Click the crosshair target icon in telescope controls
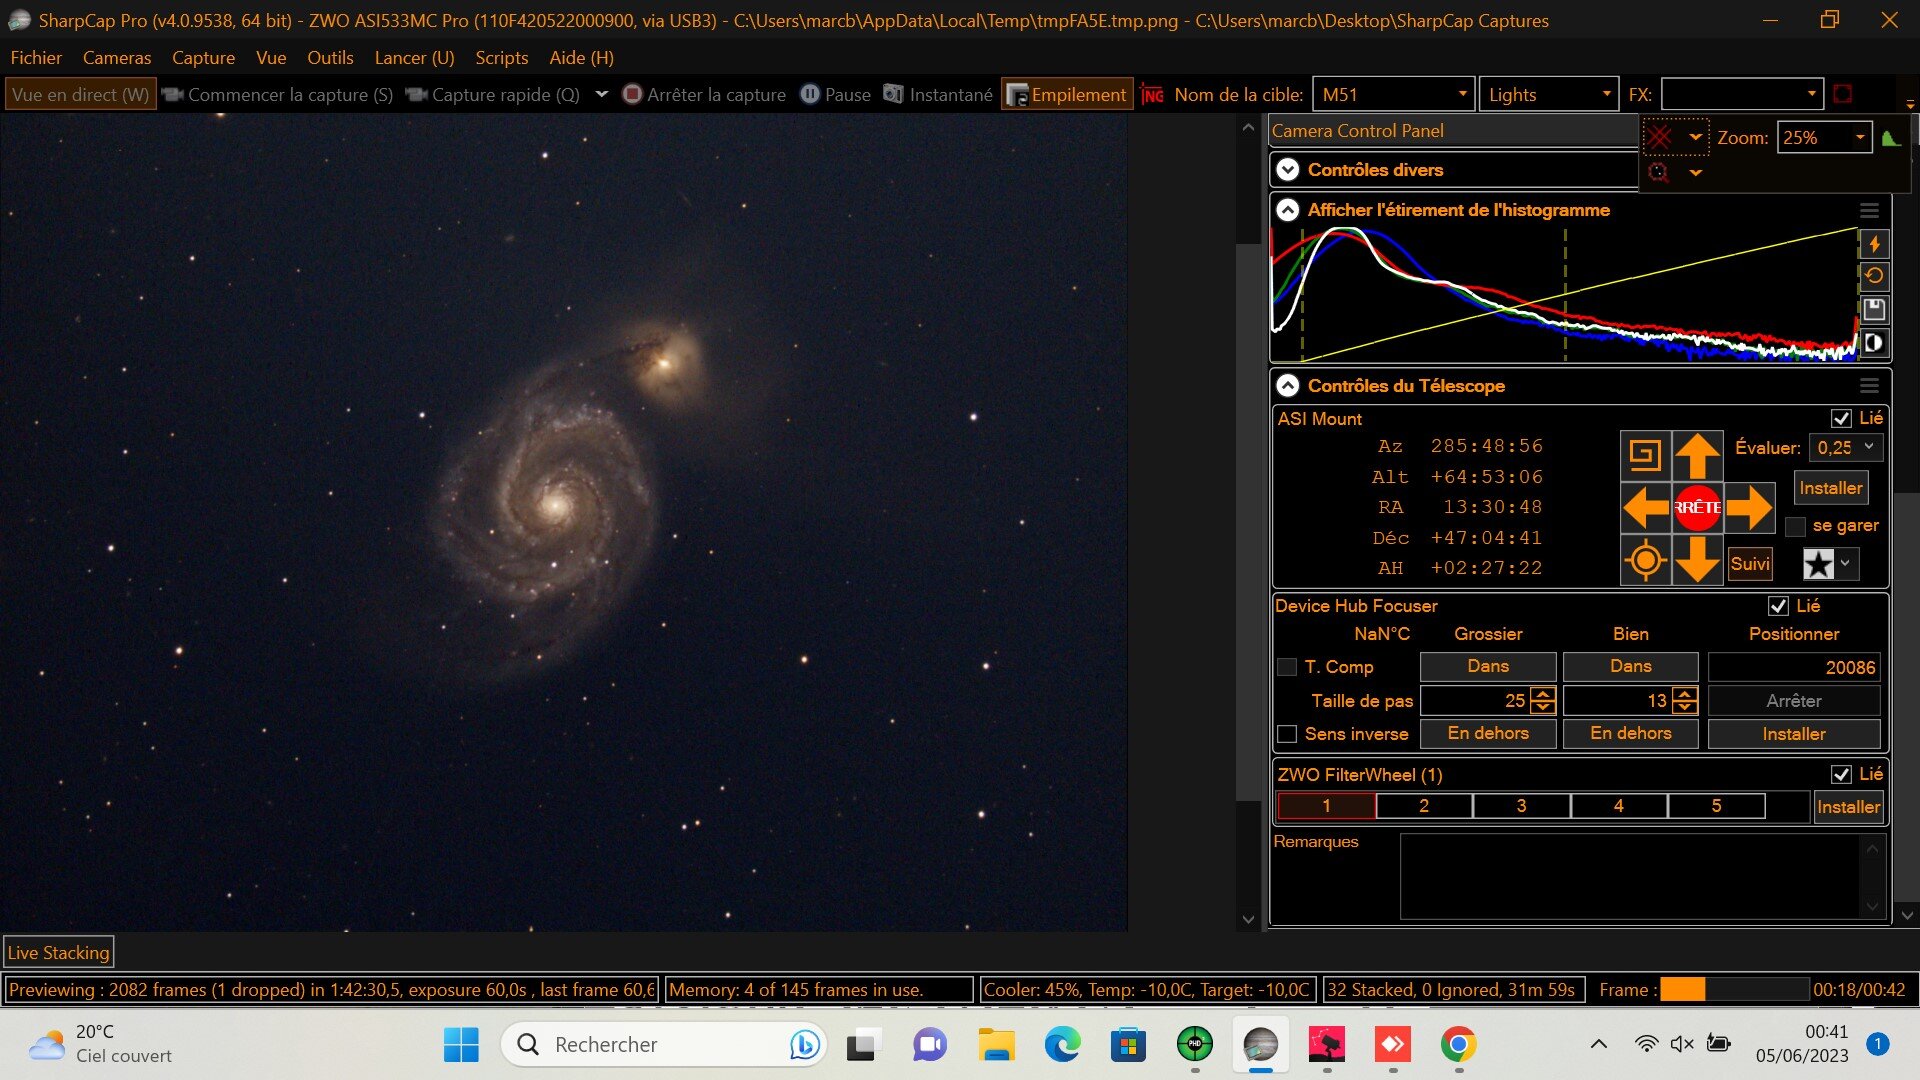Image resolution: width=1920 pixels, height=1080 pixels. pyautogui.click(x=1645, y=560)
